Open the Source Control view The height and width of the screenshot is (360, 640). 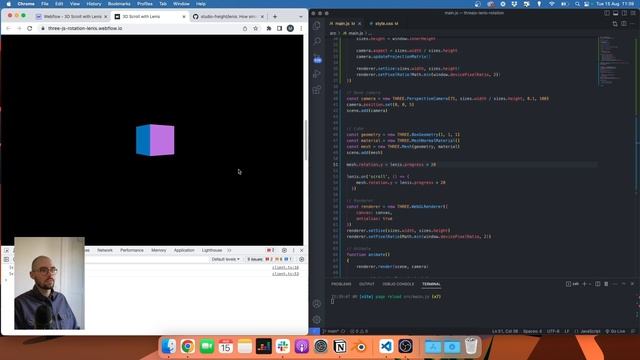click(317, 58)
